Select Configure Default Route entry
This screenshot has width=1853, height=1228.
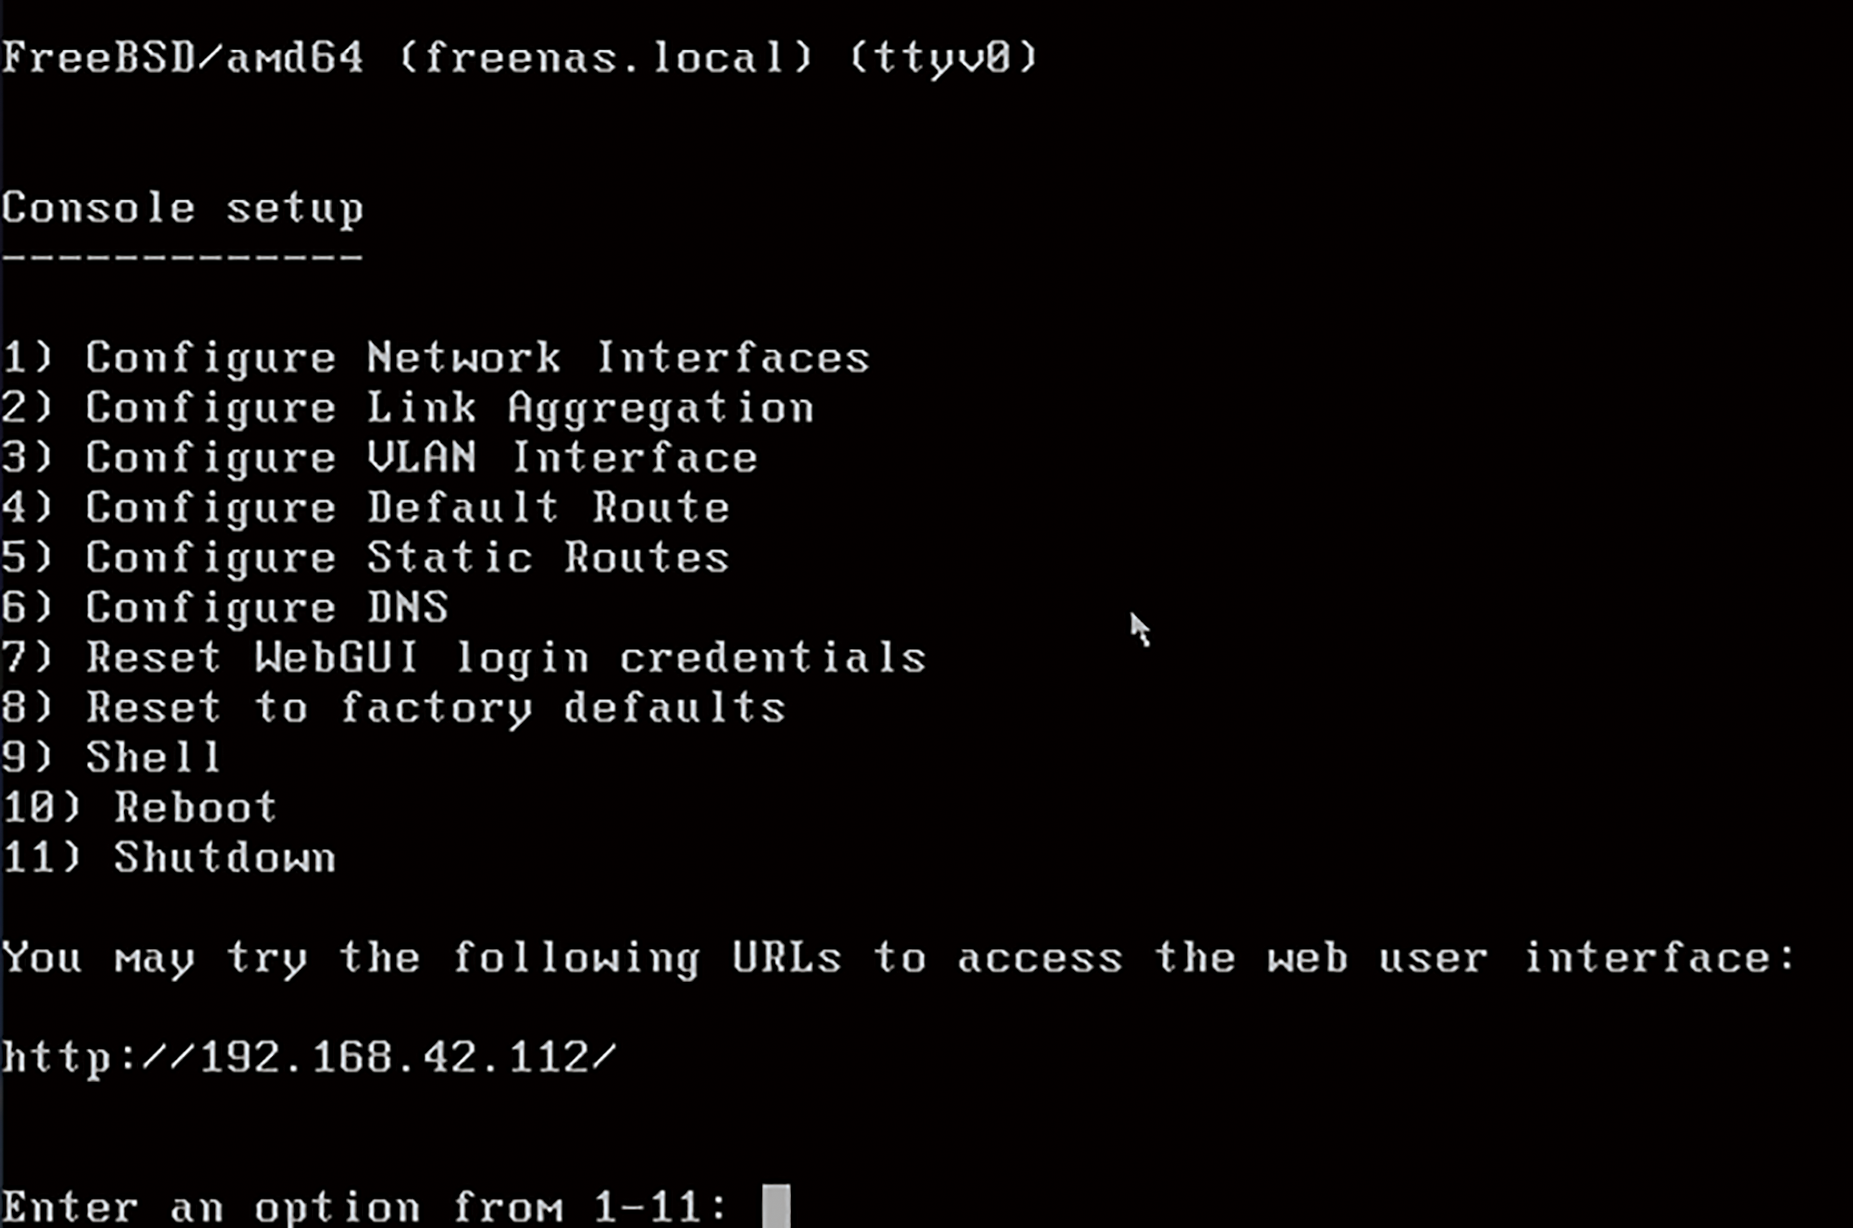[366, 508]
